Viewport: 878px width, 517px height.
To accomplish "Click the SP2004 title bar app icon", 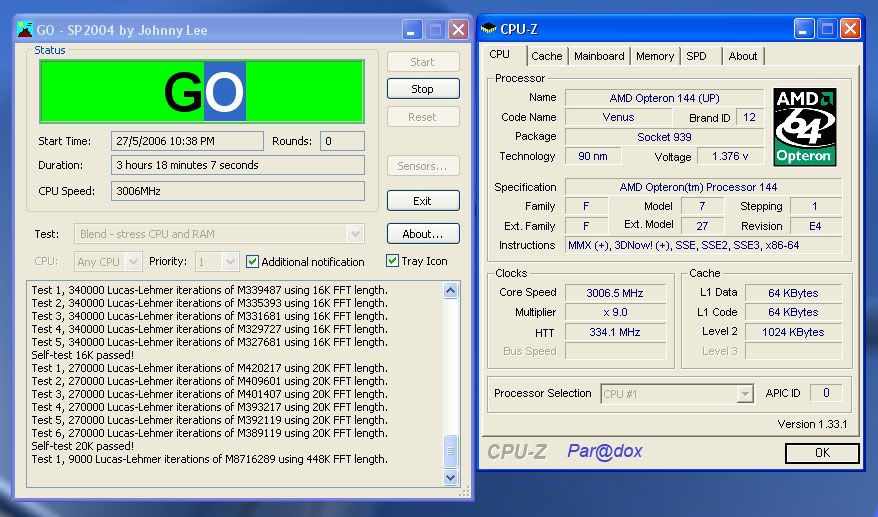I will [x=25, y=29].
